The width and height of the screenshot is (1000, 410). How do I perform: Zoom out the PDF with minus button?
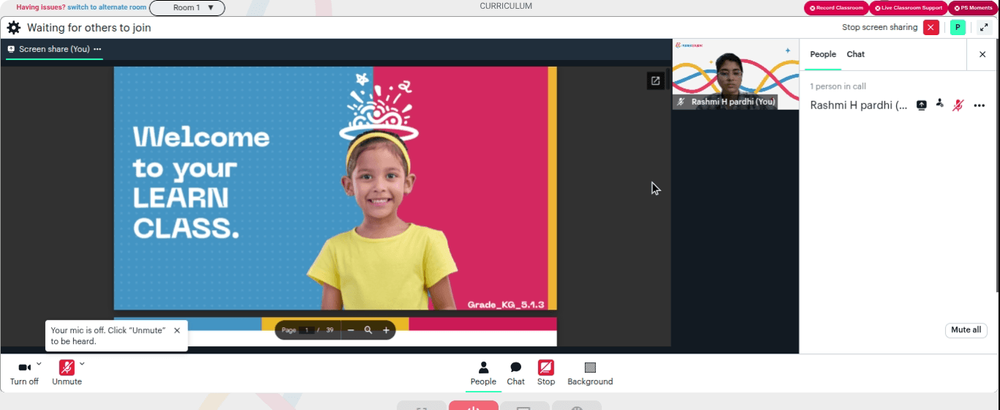[x=351, y=330]
